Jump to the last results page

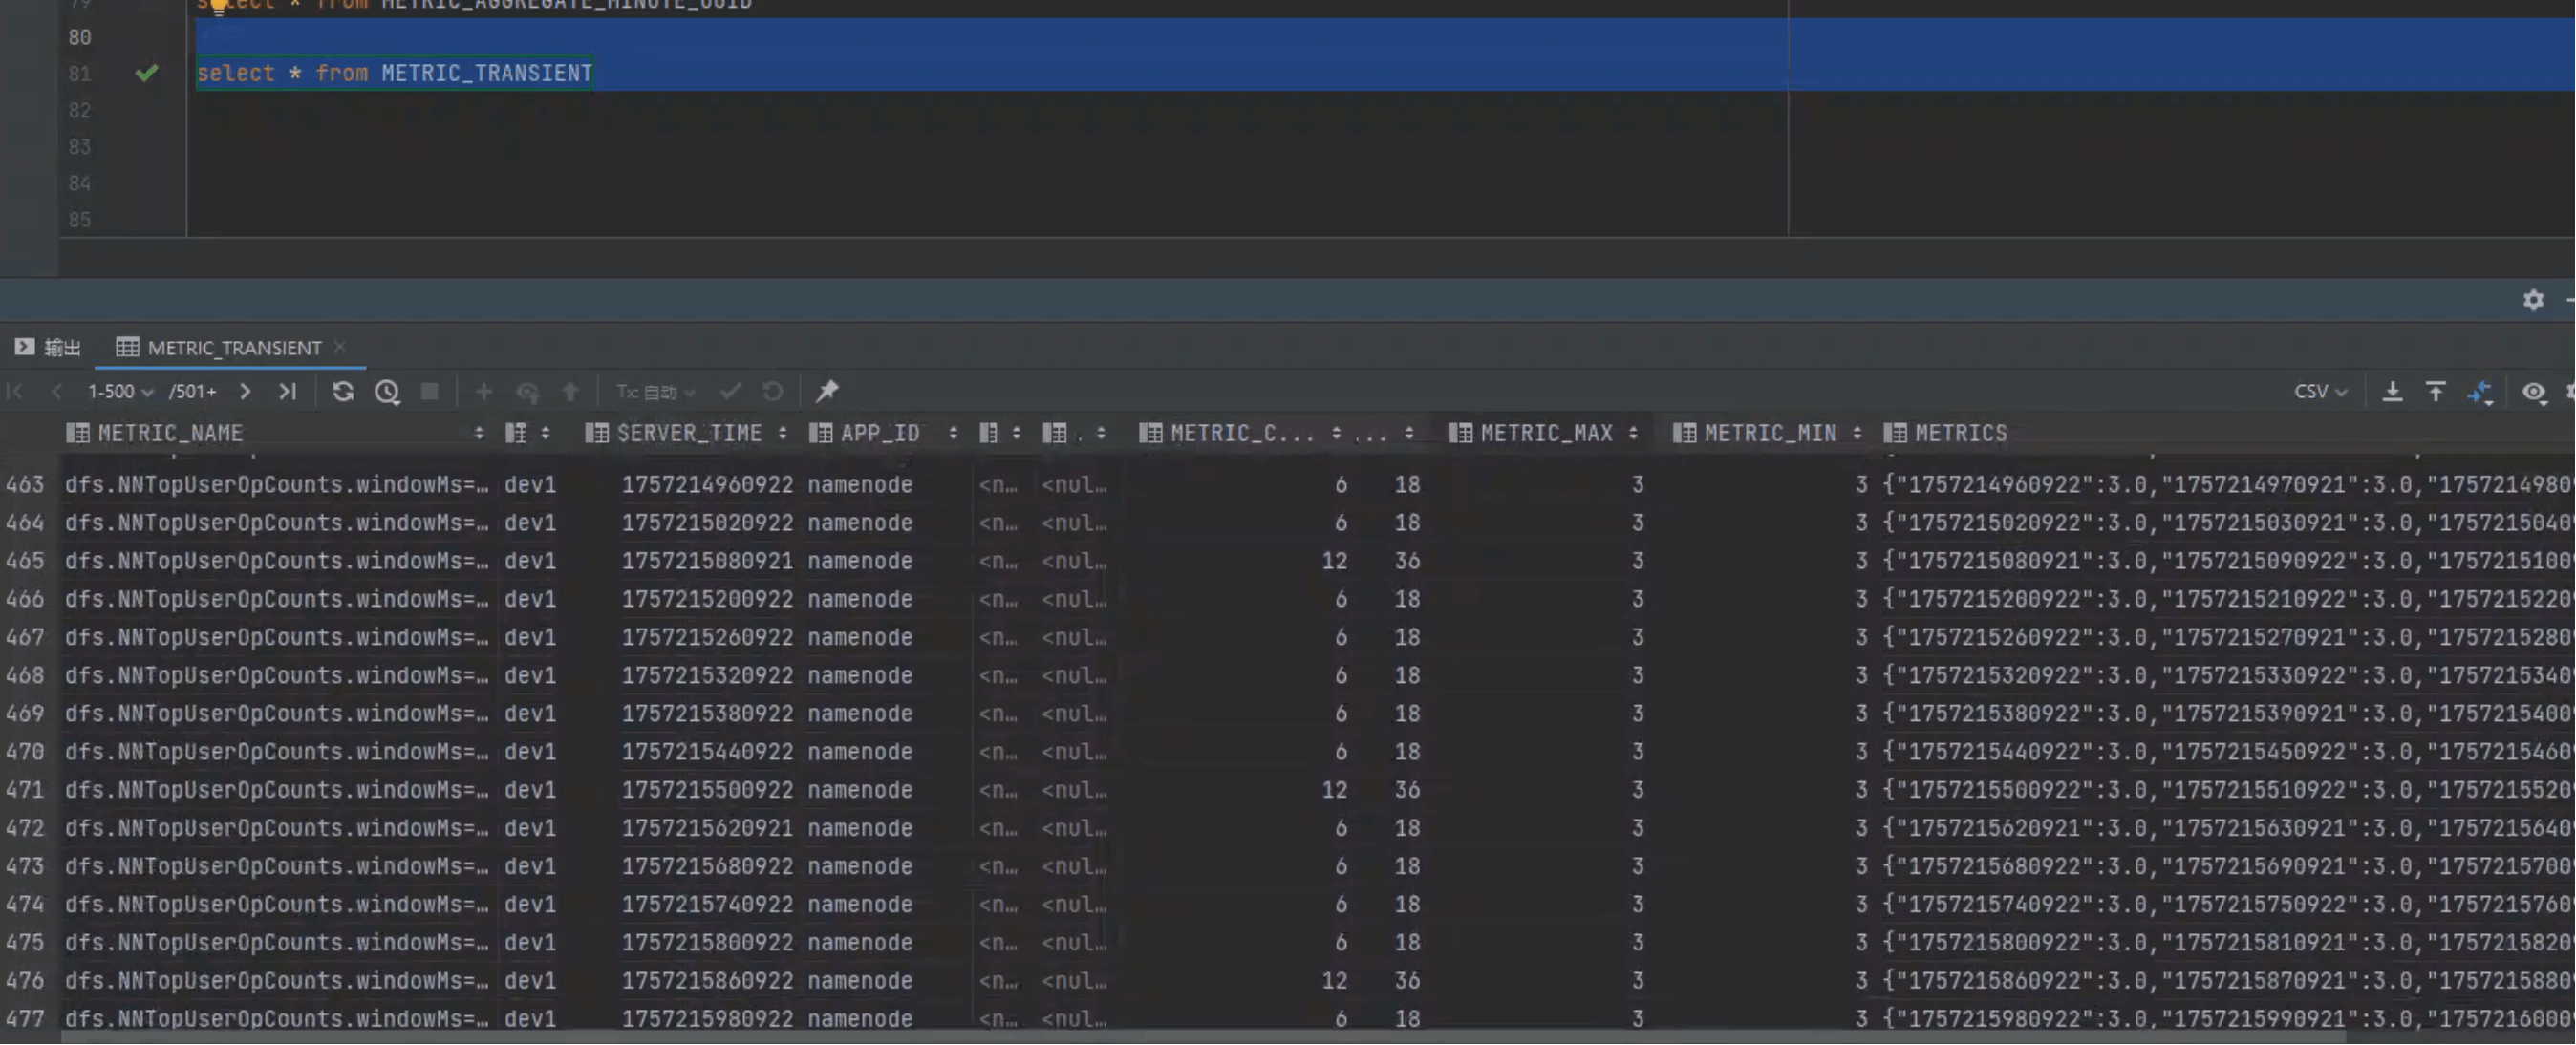(288, 391)
